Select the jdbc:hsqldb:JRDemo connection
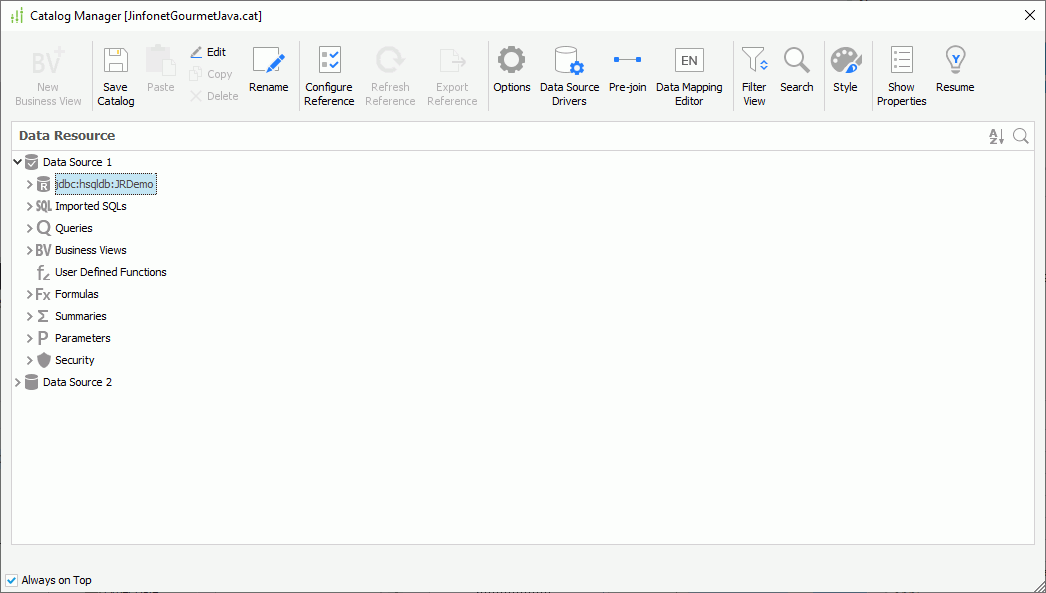This screenshot has height=593, width=1046. pos(104,184)
